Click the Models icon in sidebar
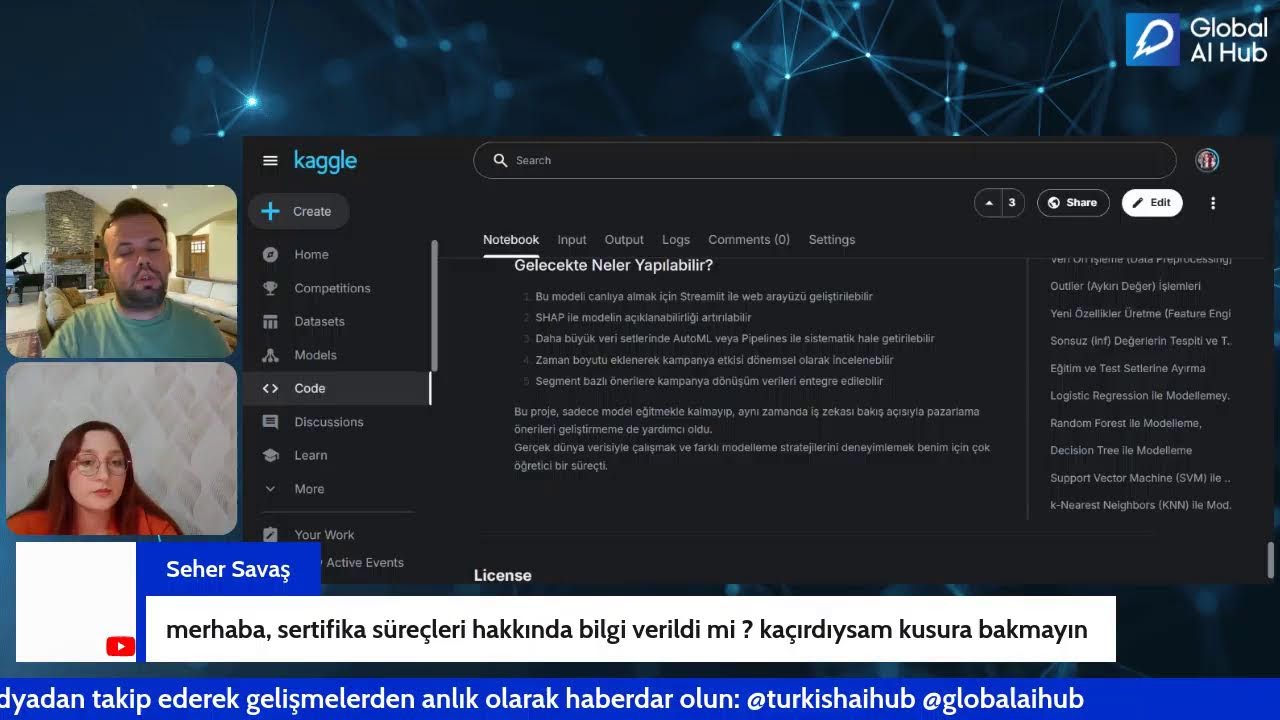1280x720 pixels. [270, 355]
